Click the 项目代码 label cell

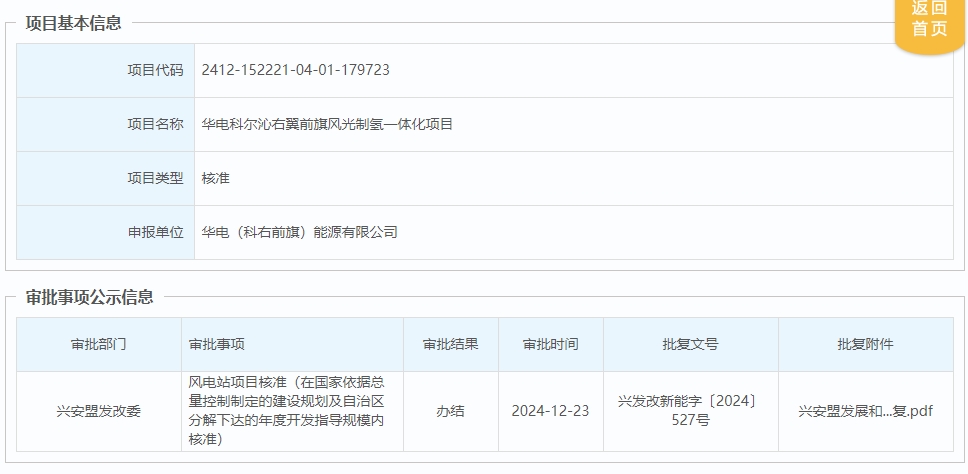106,70
